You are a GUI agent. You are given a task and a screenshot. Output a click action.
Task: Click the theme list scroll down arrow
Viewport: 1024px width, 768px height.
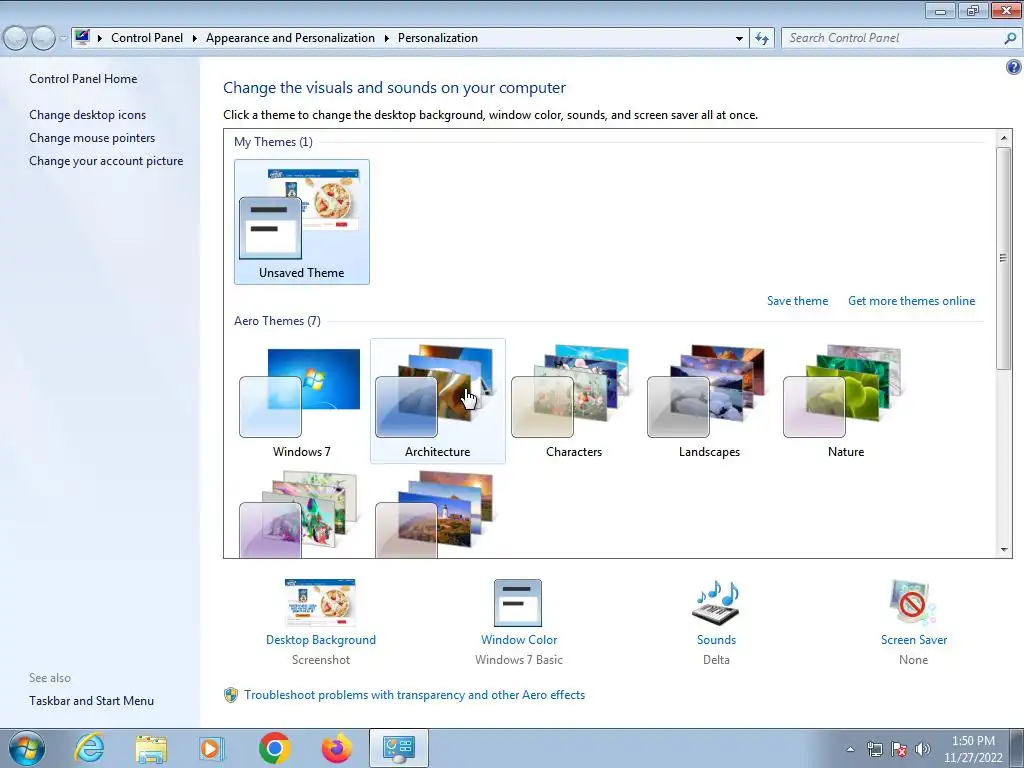tap(1004, 550)
